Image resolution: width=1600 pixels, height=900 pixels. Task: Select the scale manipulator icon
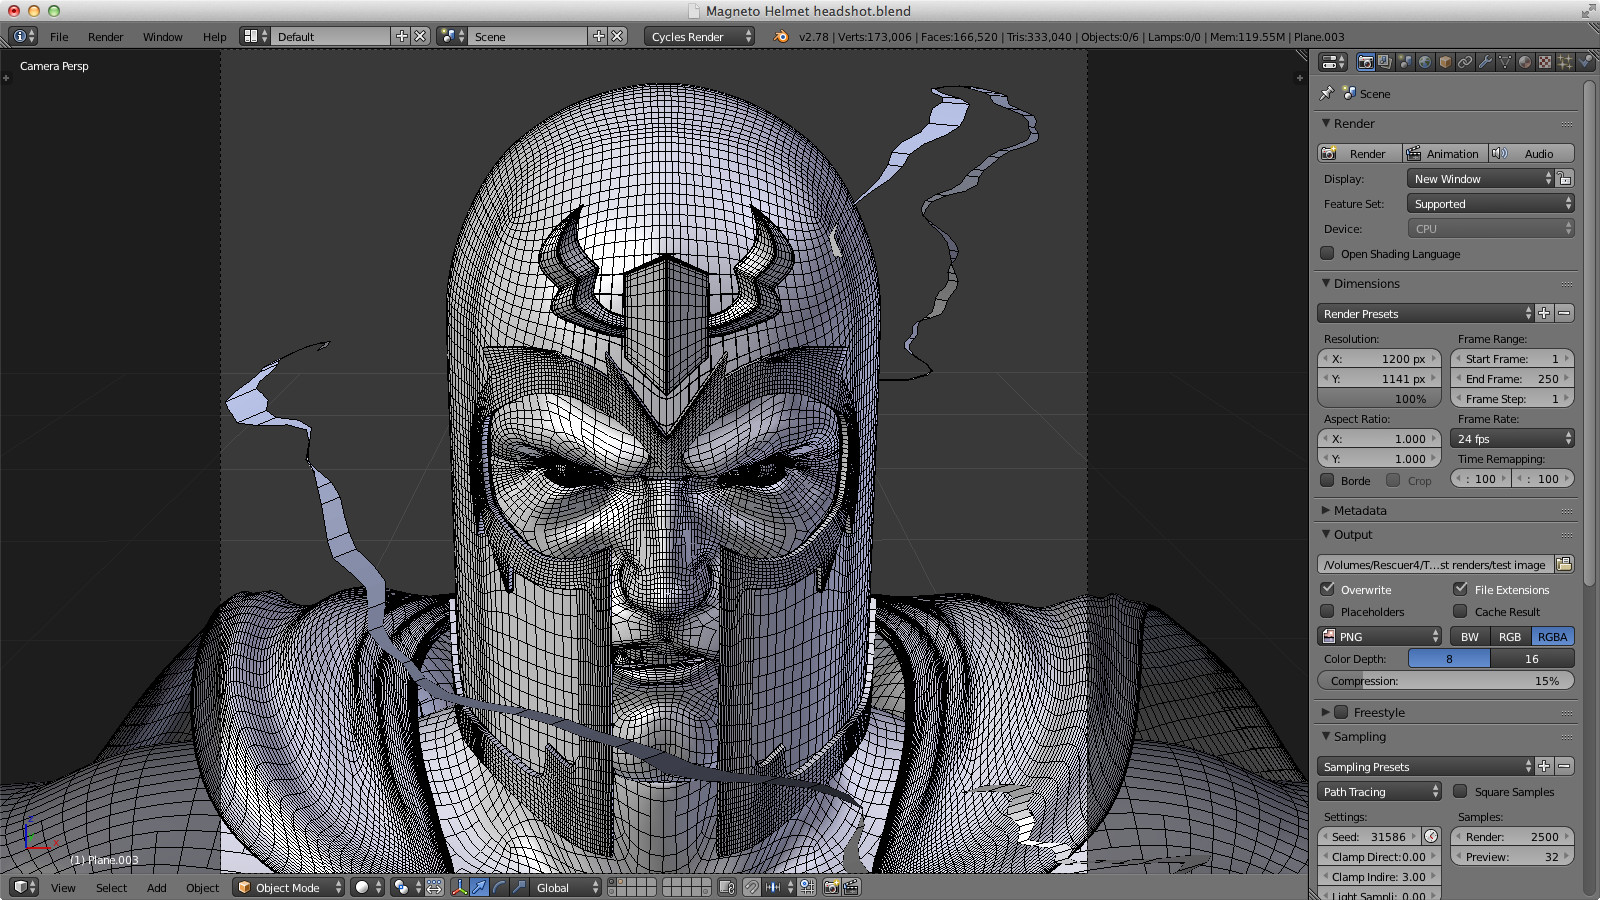click(x=519, y=887)
